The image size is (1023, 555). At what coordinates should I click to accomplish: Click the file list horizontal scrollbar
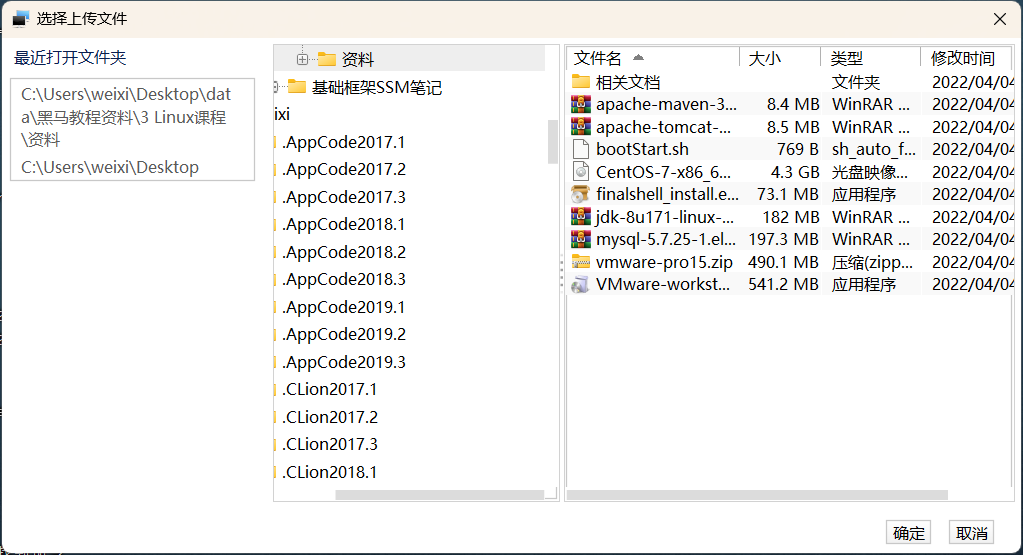click(x=757, y=495)
